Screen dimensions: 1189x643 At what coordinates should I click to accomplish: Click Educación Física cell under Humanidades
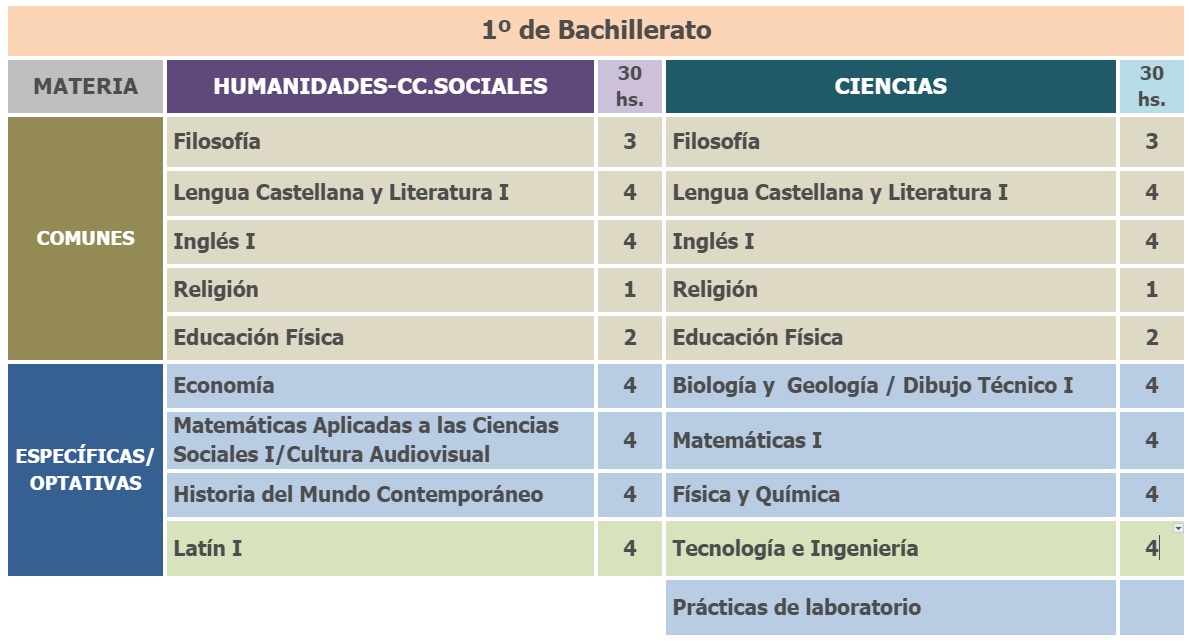pyautogui.click(x=381, y=337)
